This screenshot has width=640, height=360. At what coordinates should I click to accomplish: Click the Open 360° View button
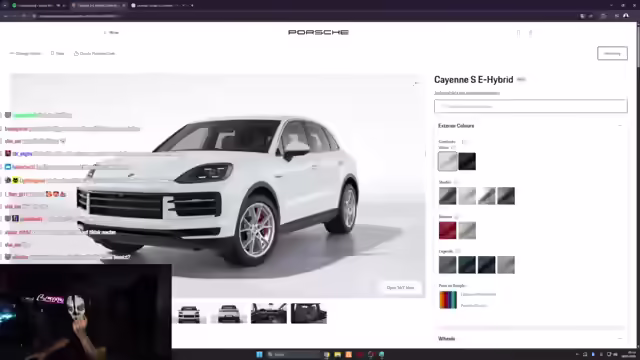400,287
